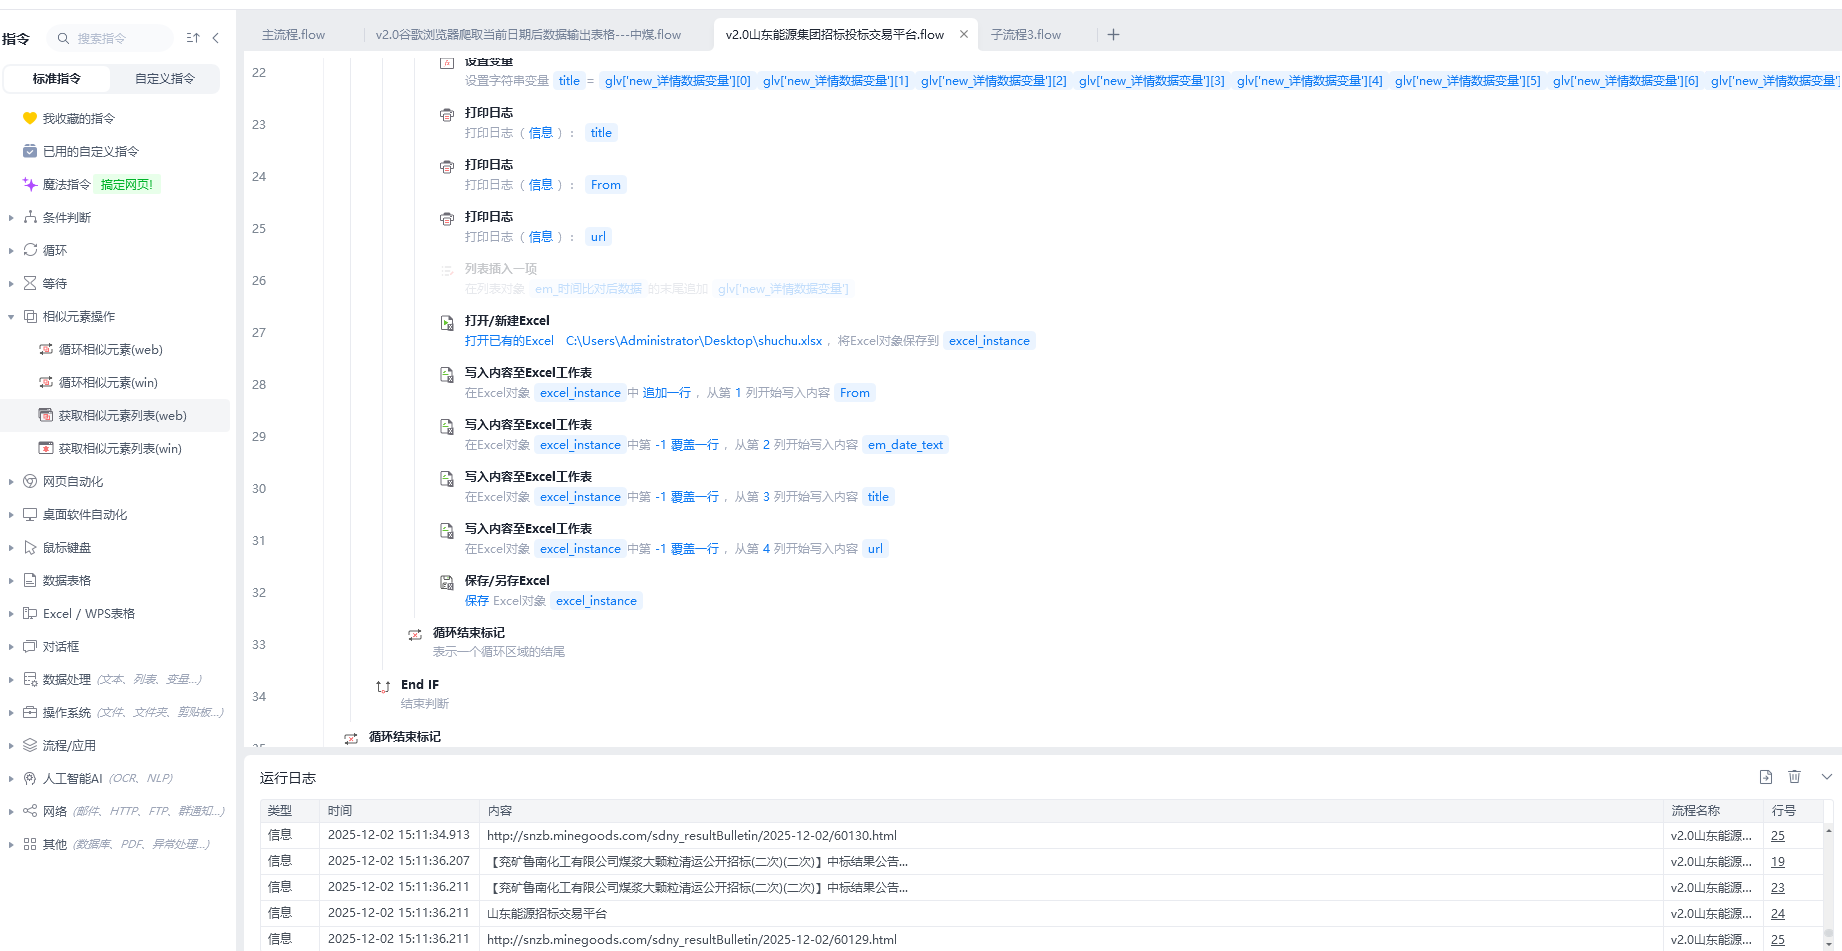The image size is (1842, 951).
Task: Collapse the 相似元素操作 category
Action: click(11, 316)
